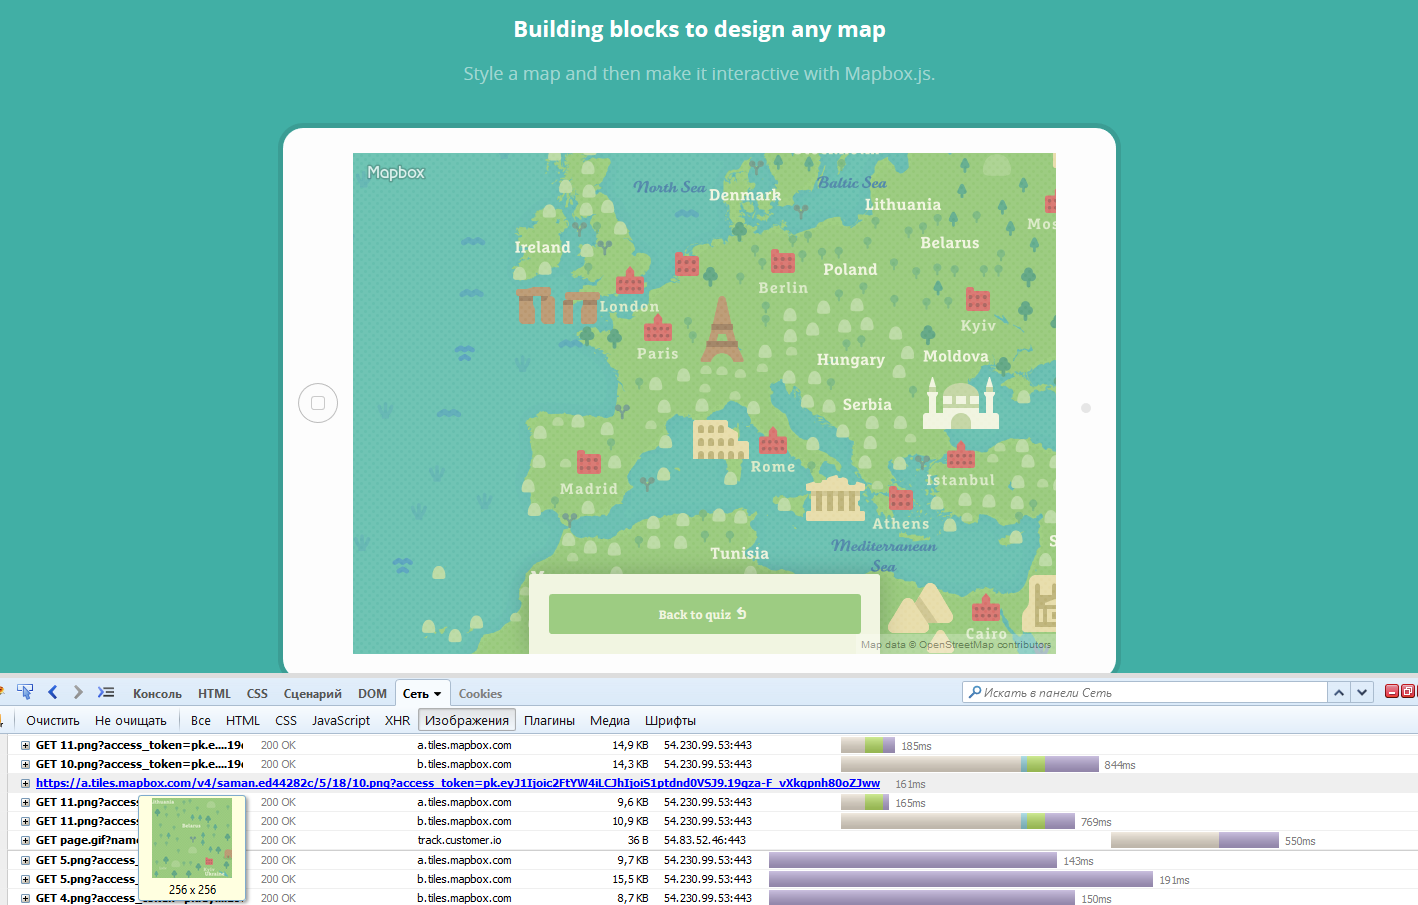Detach Firebug into a separate window

tap(1408, 691)
